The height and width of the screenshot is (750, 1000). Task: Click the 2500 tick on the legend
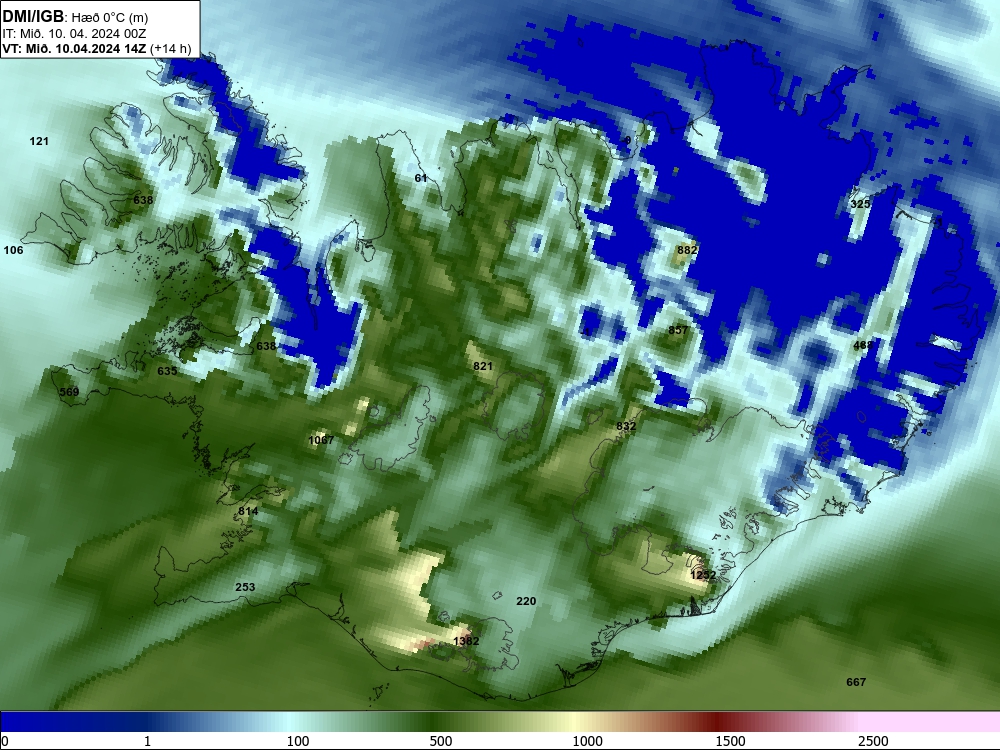tap(873, 741)
